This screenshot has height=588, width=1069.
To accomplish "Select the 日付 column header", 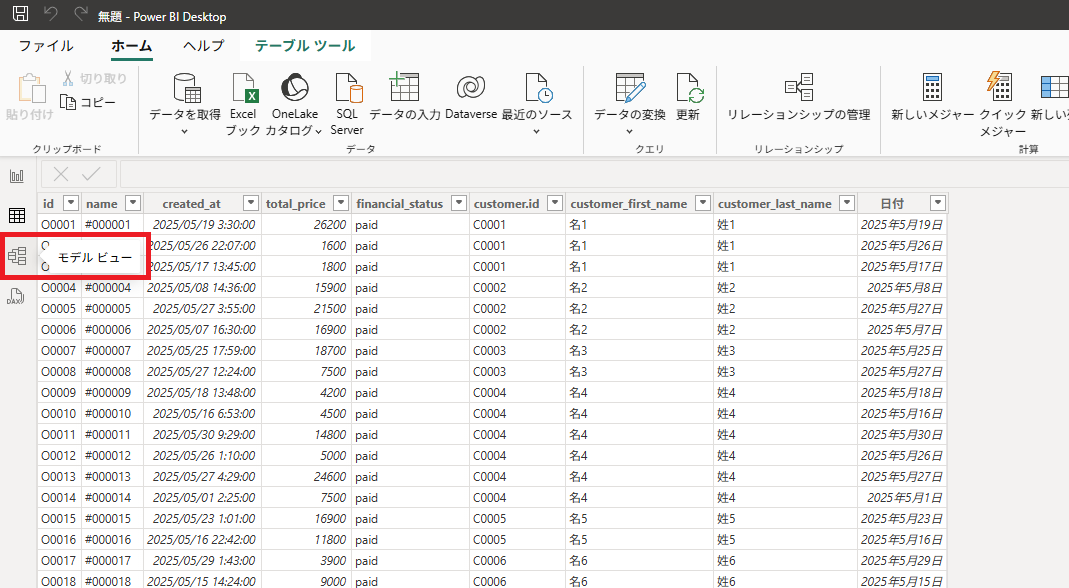I will pos(892,204).
